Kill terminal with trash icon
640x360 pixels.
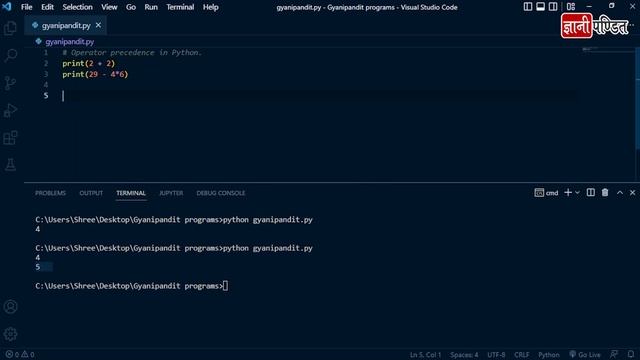coord(605,193)
